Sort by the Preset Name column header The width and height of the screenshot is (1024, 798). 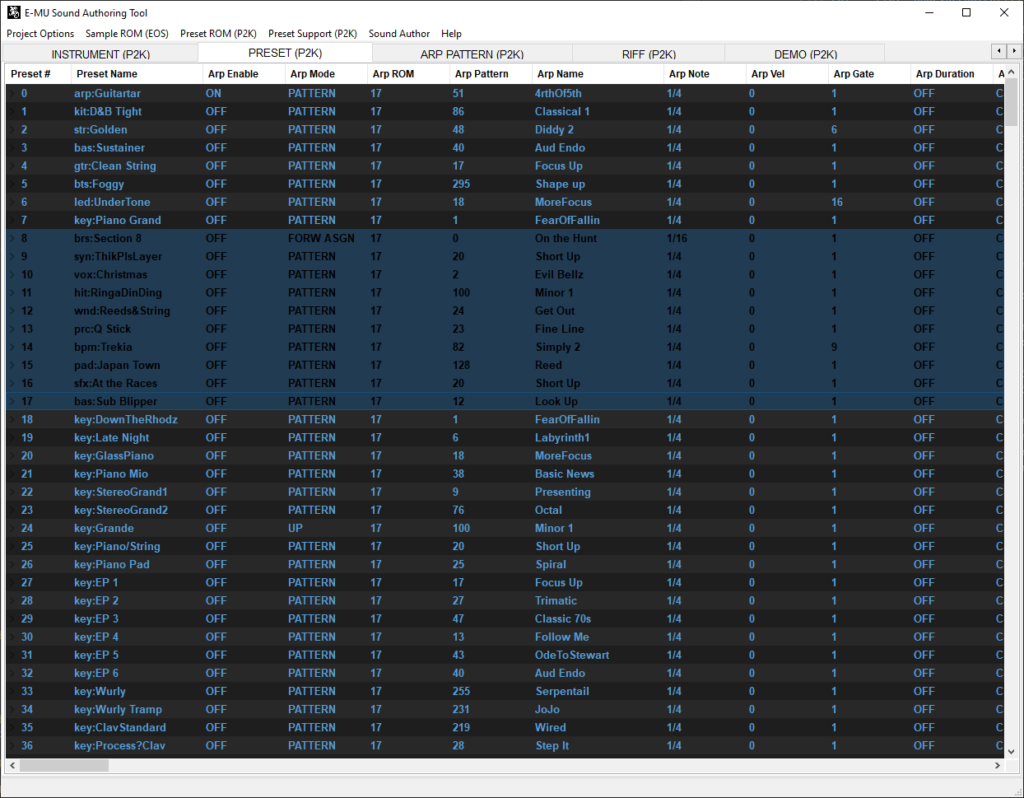click(x=136, y=74)
